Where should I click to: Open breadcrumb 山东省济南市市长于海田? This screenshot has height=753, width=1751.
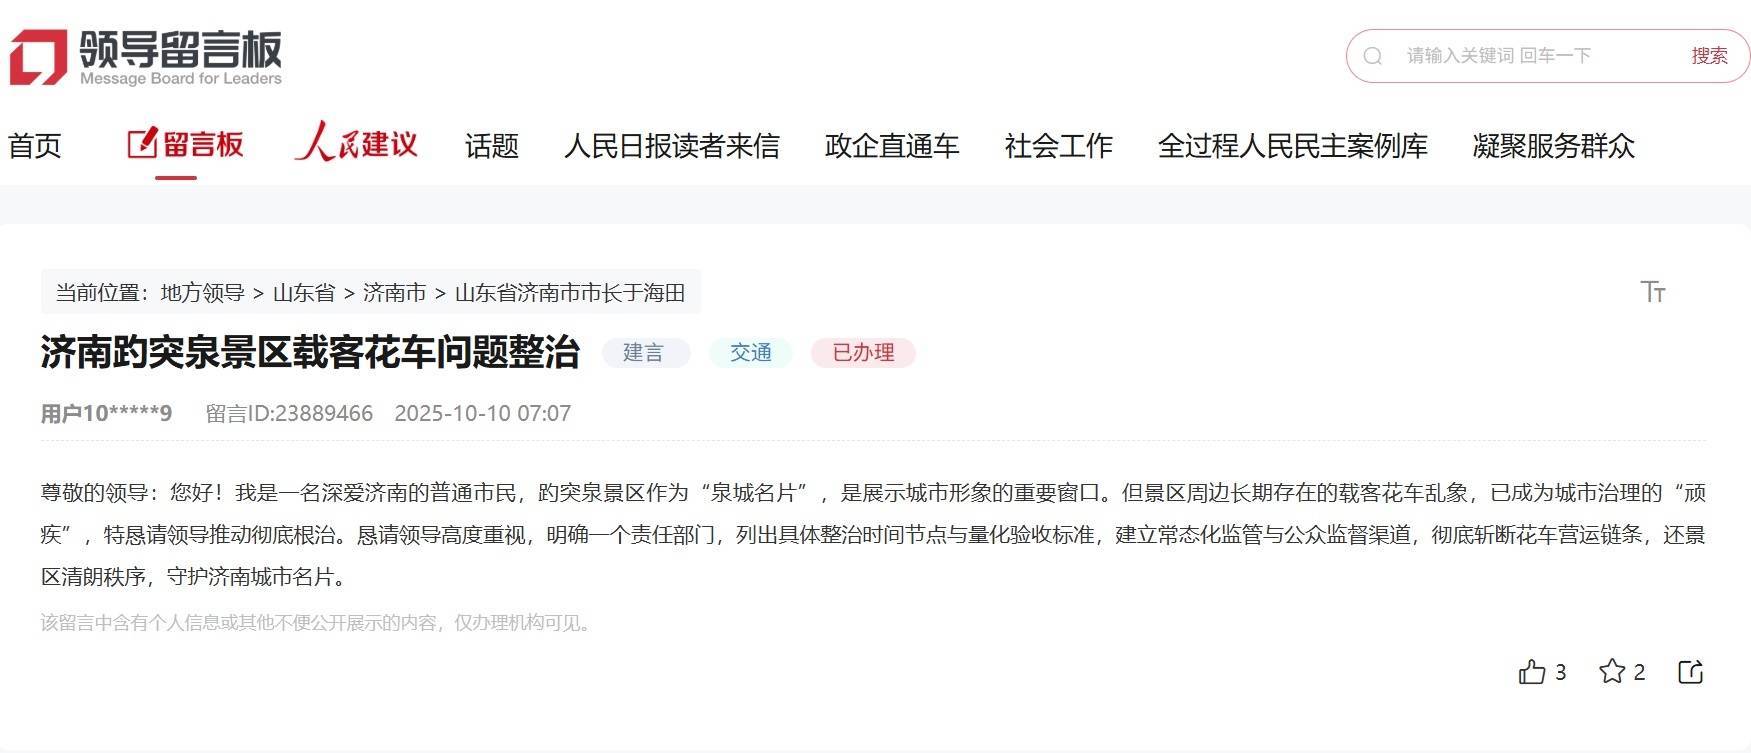click(570, 293)
